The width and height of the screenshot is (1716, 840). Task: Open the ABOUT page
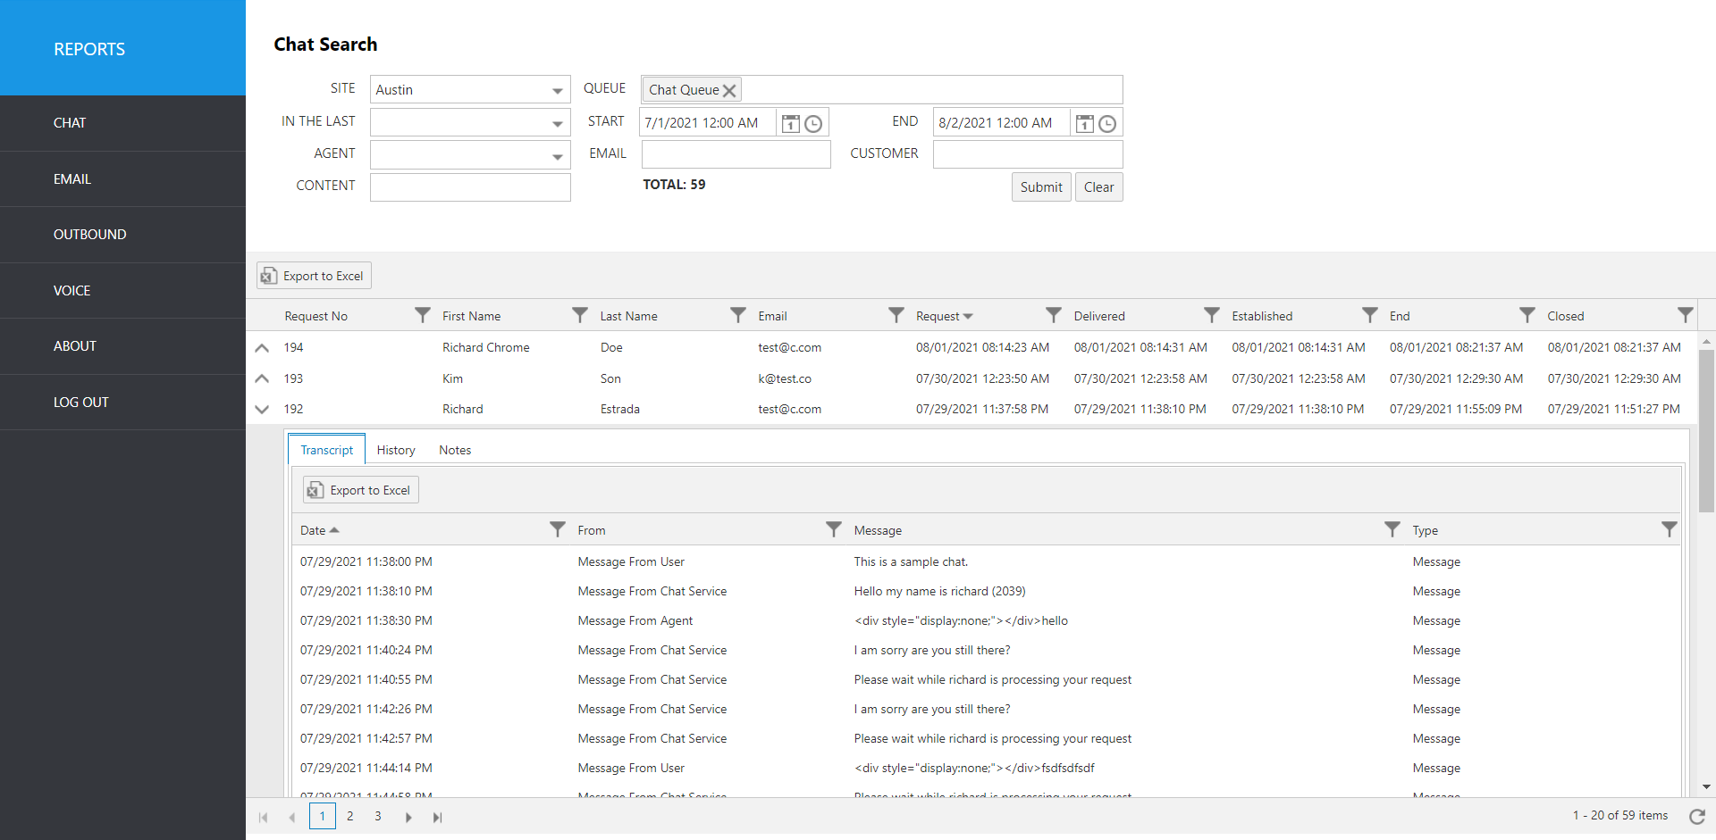[123, 346]
